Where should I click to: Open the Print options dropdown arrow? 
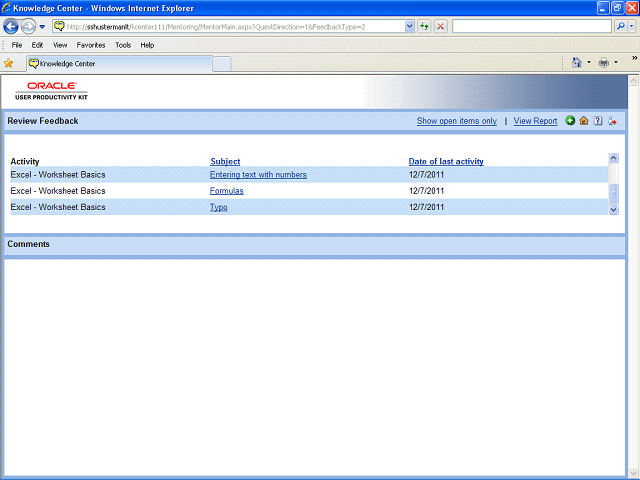click(616, 62)
